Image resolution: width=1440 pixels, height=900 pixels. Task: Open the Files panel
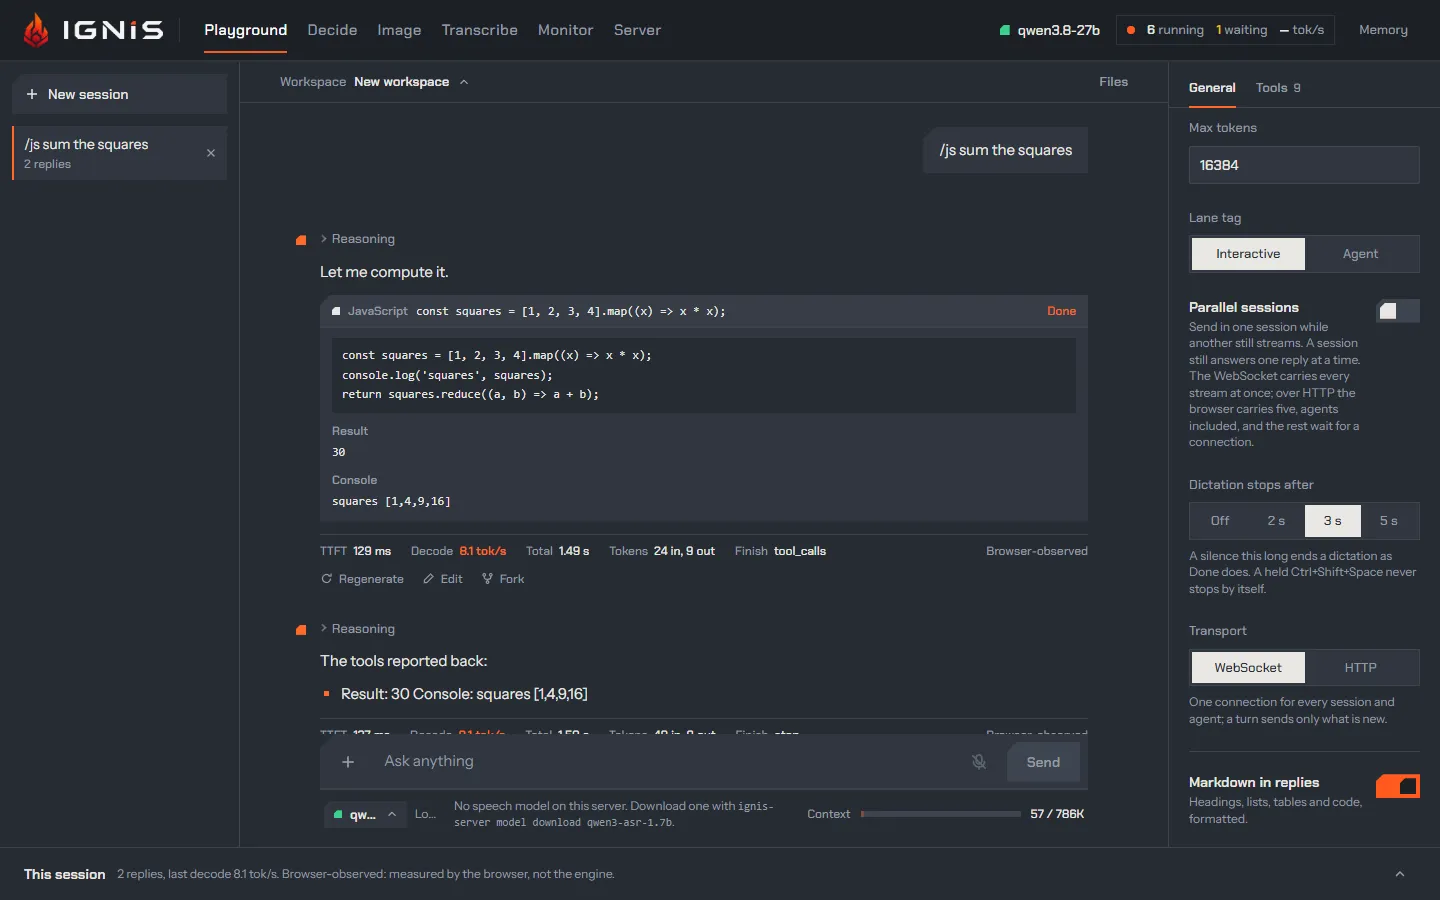1113,82
